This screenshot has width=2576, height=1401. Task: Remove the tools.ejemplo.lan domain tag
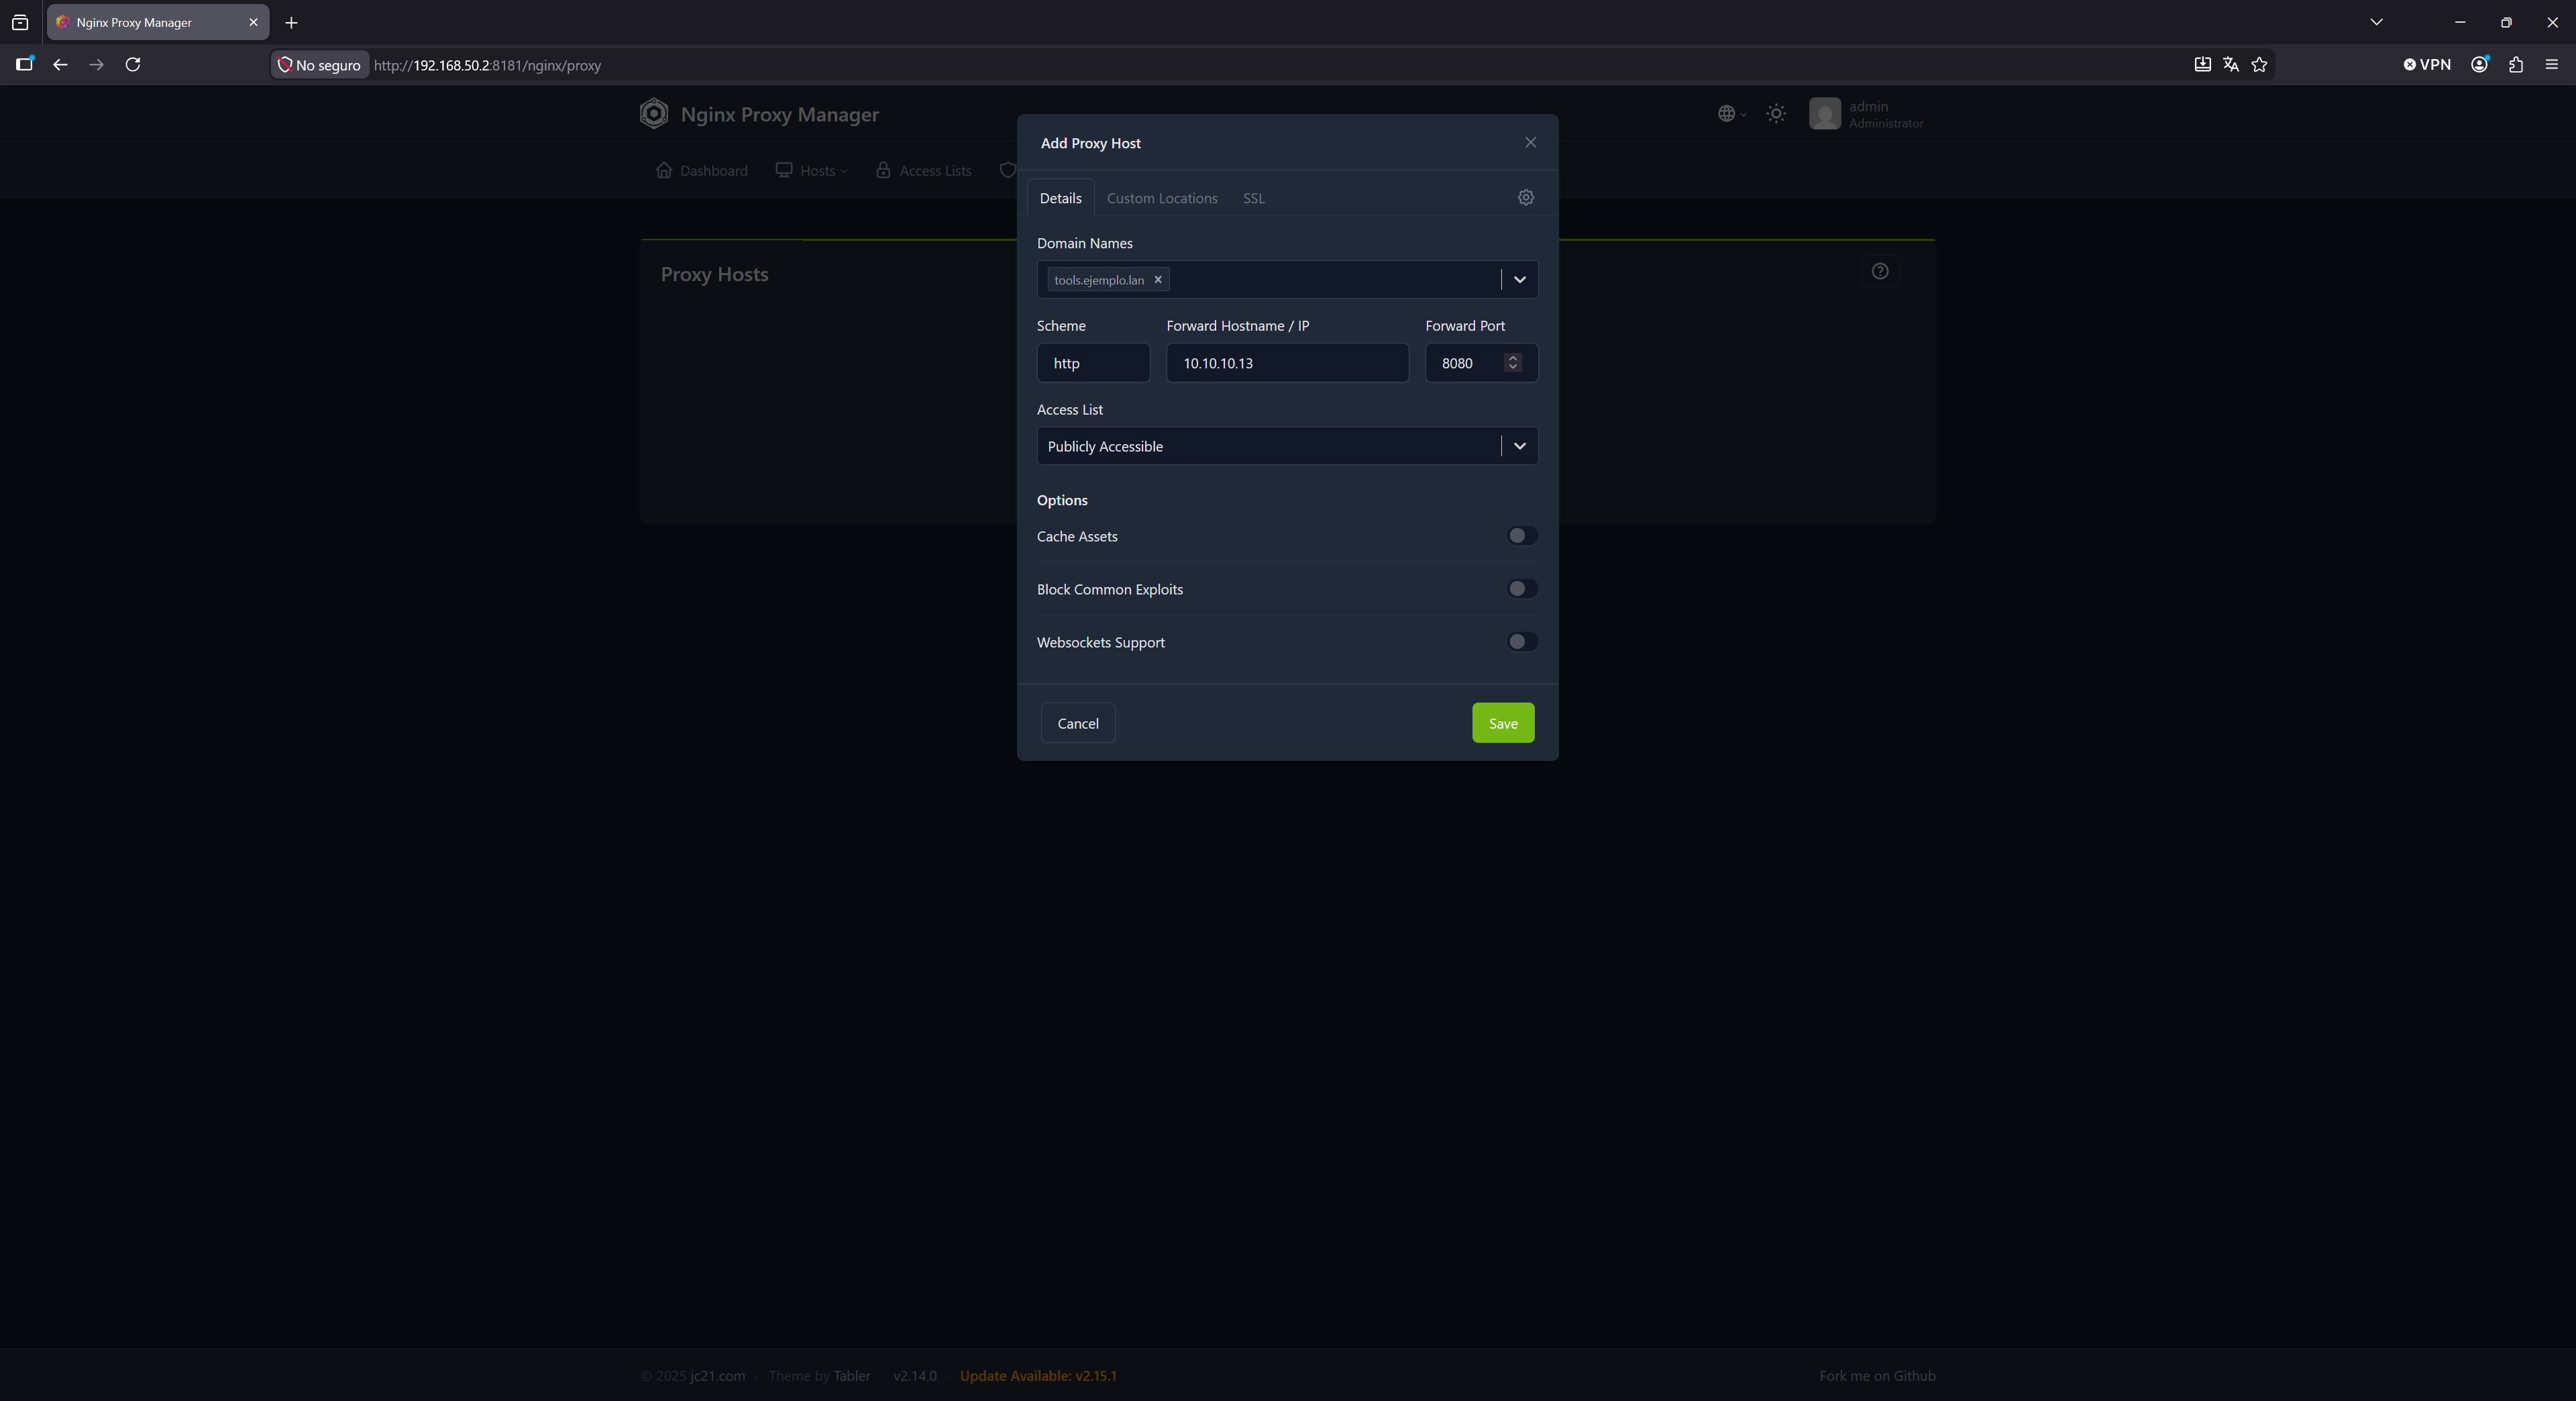(x=1158, y=280)
